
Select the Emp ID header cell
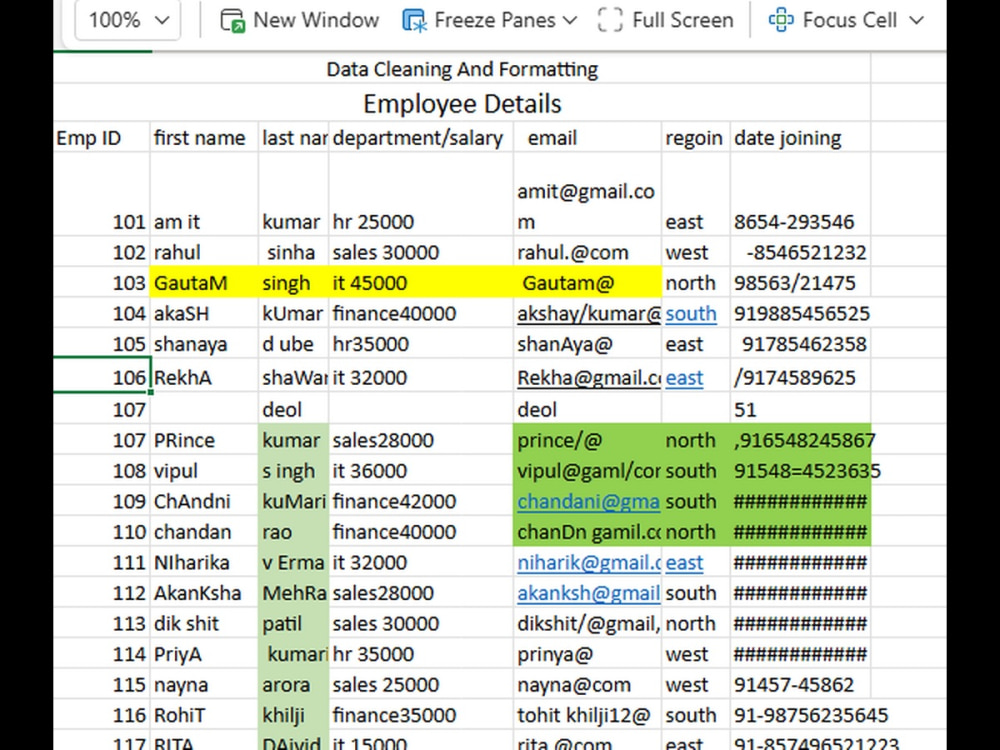[101, 138]
